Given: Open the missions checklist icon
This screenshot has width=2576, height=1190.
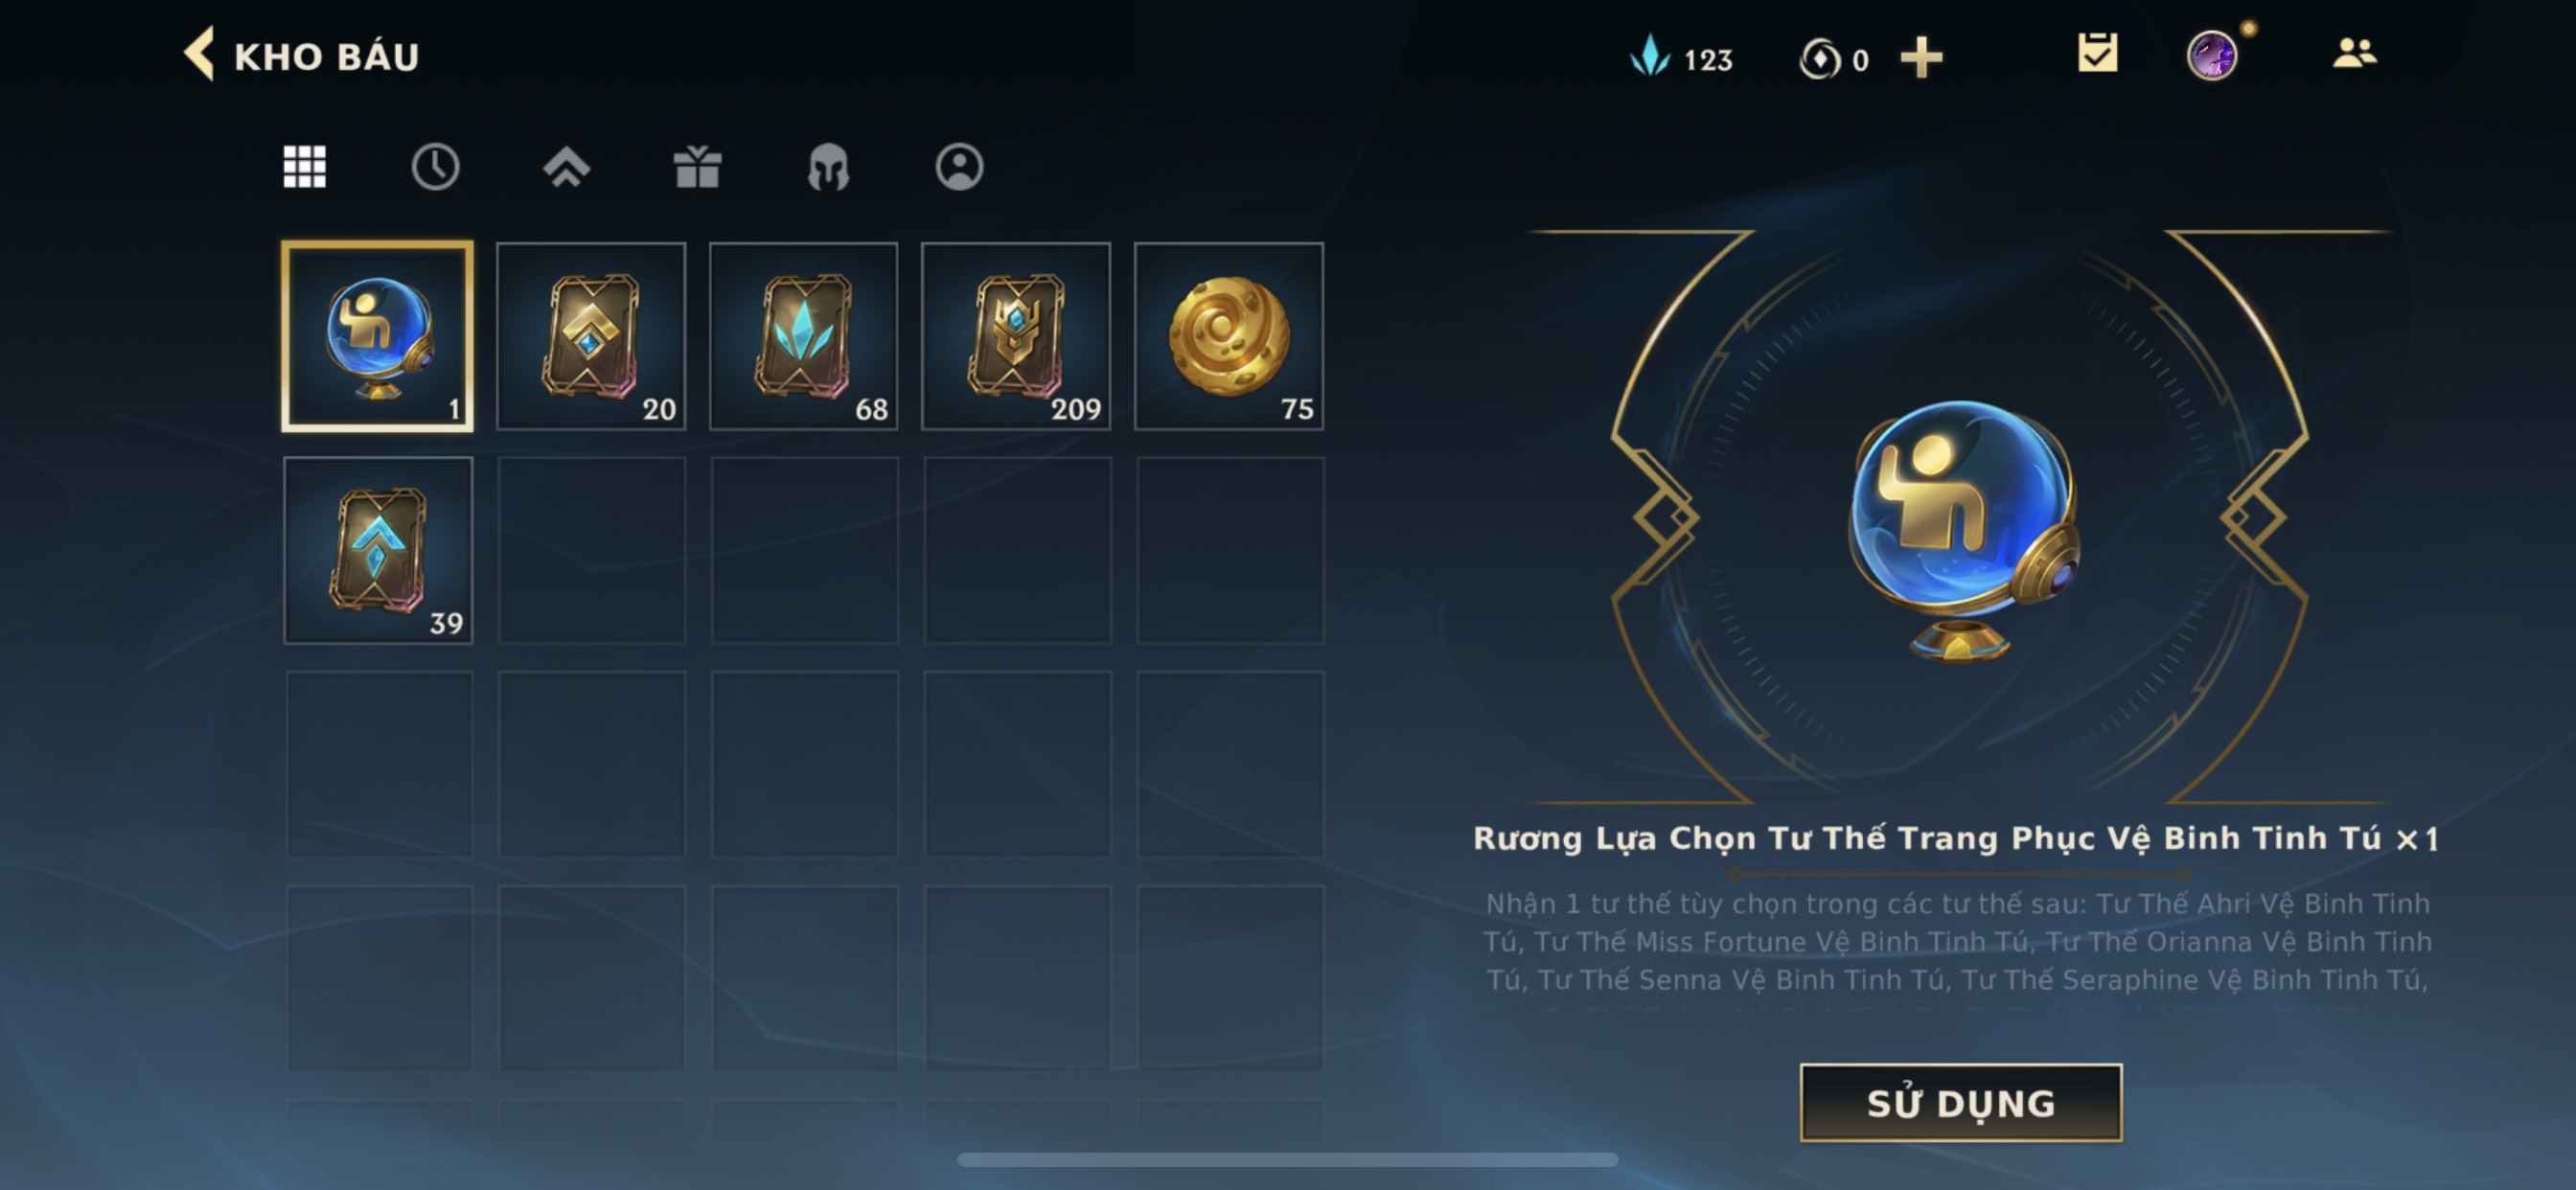Looking at the screenshot, I should pos(2097,53).
